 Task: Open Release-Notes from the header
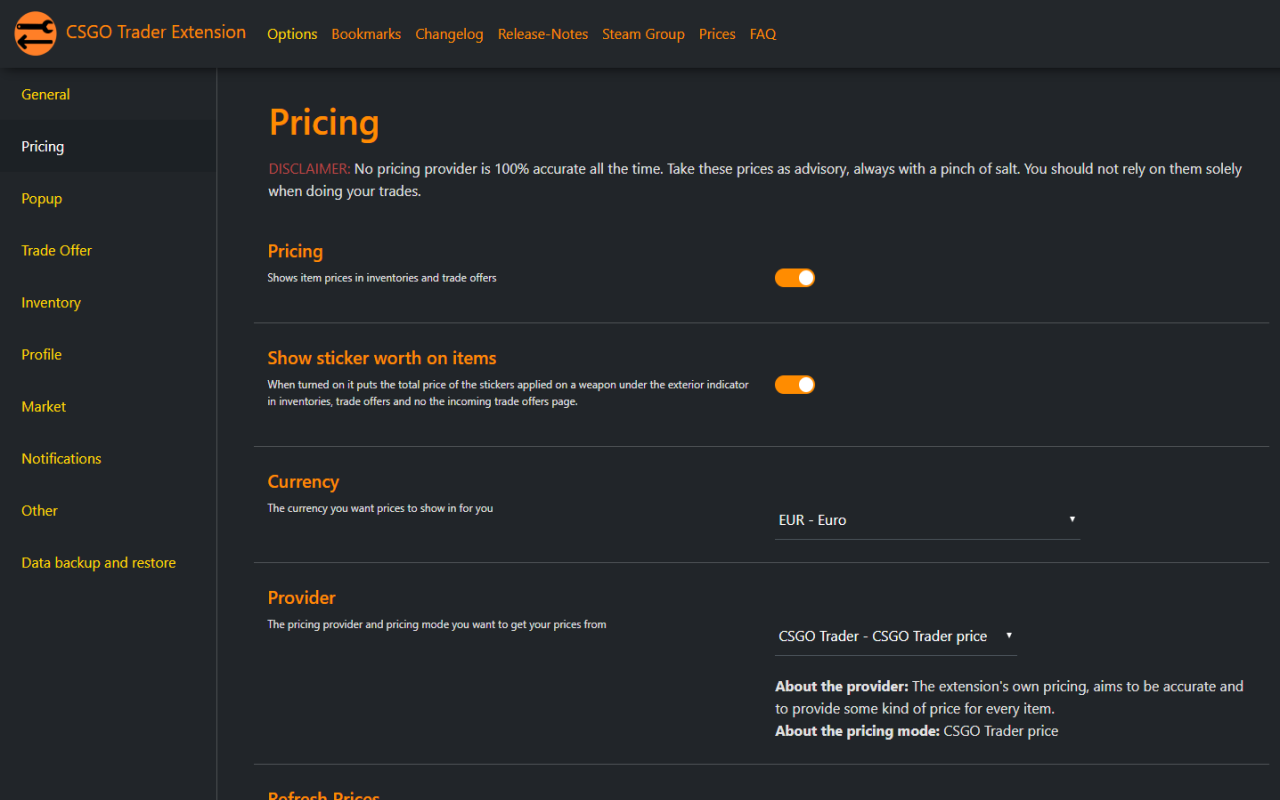[x=543, y=34]
